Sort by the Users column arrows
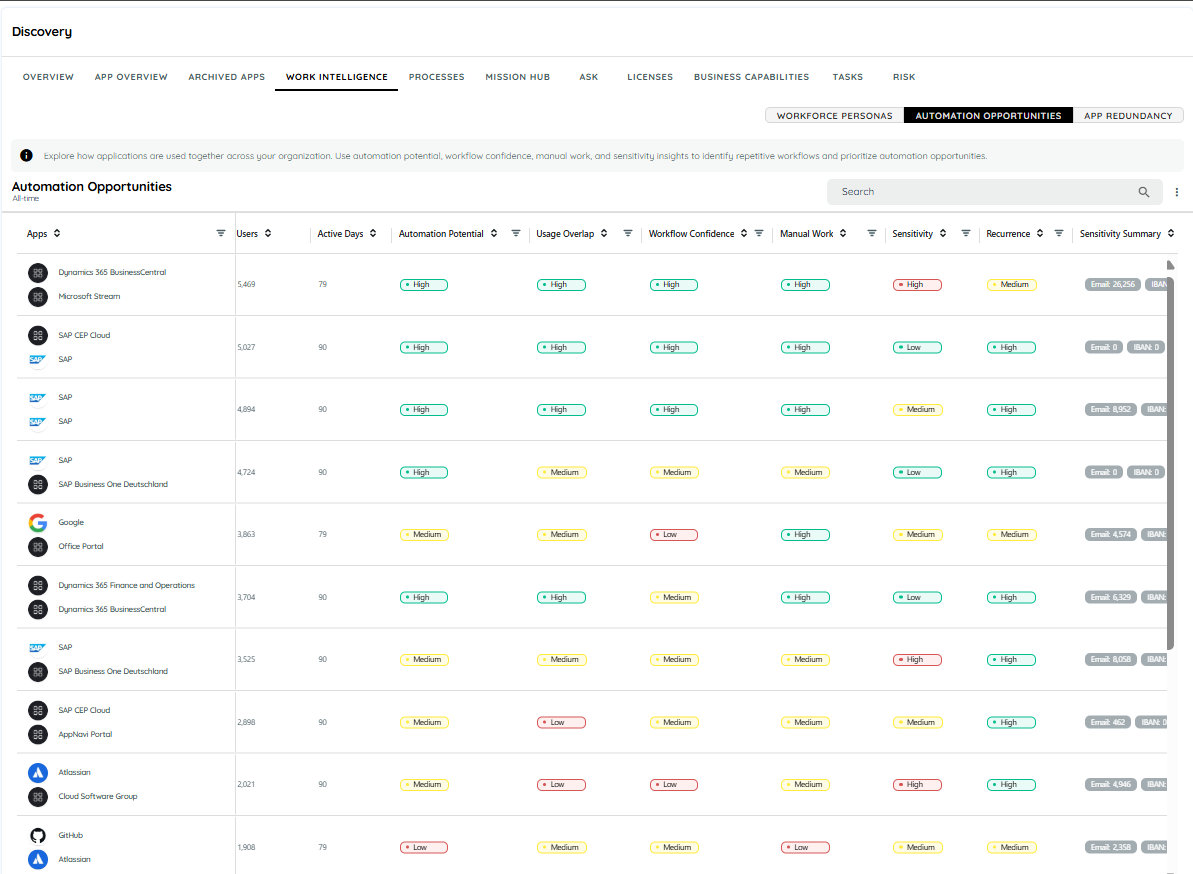This screenshot has width=1193, height=874. point(268,234)
